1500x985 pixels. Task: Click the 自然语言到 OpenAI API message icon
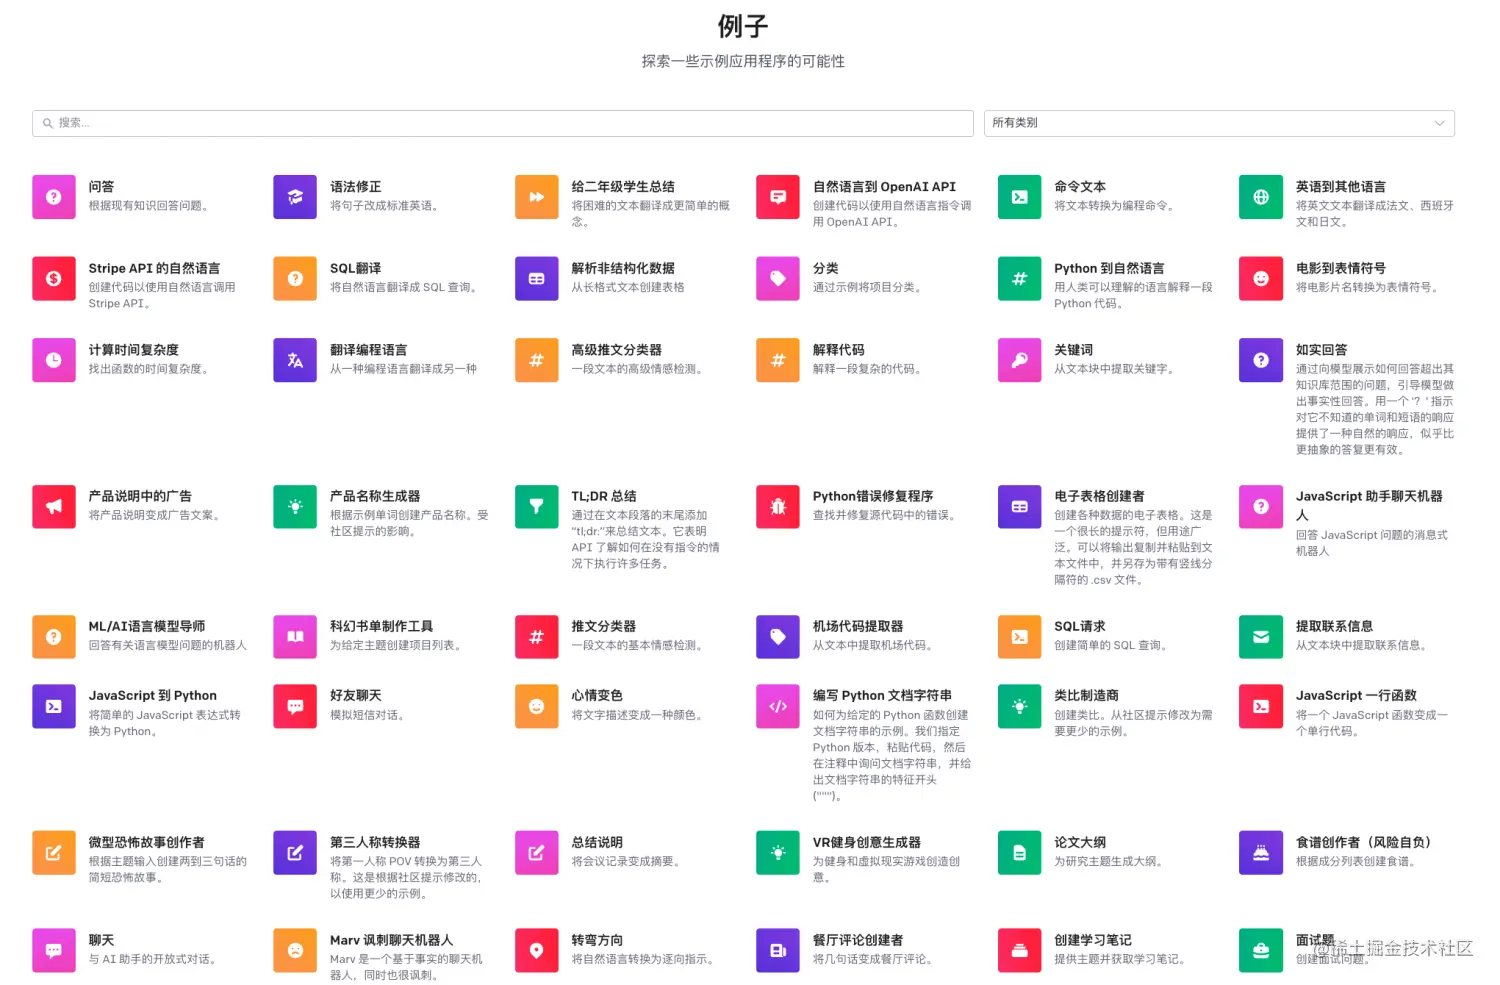point(778,197)
